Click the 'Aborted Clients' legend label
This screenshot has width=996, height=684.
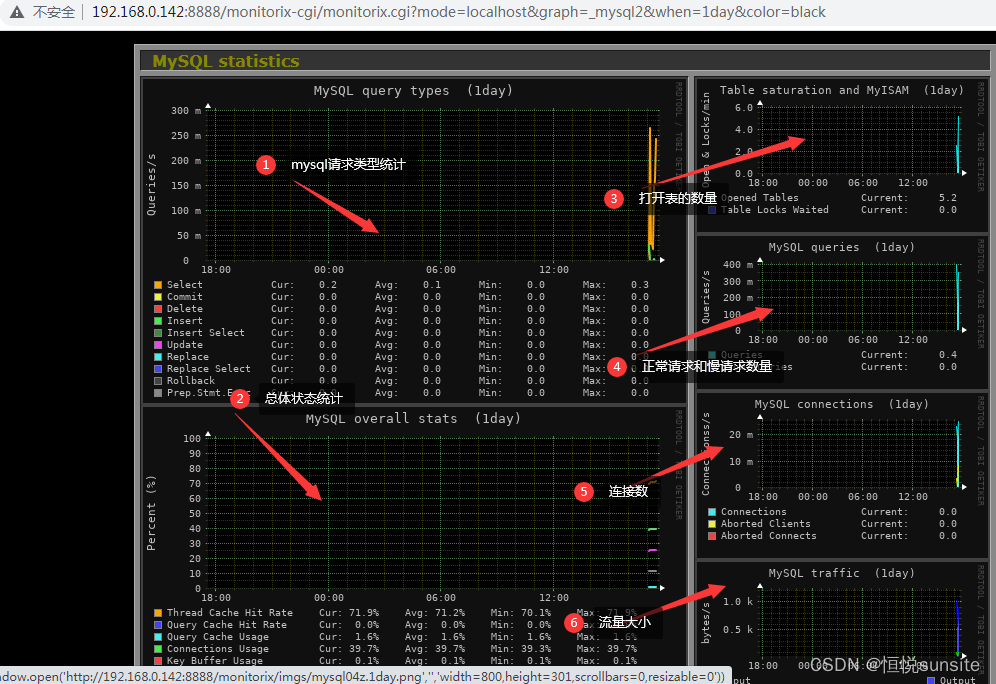click(765, 524)
